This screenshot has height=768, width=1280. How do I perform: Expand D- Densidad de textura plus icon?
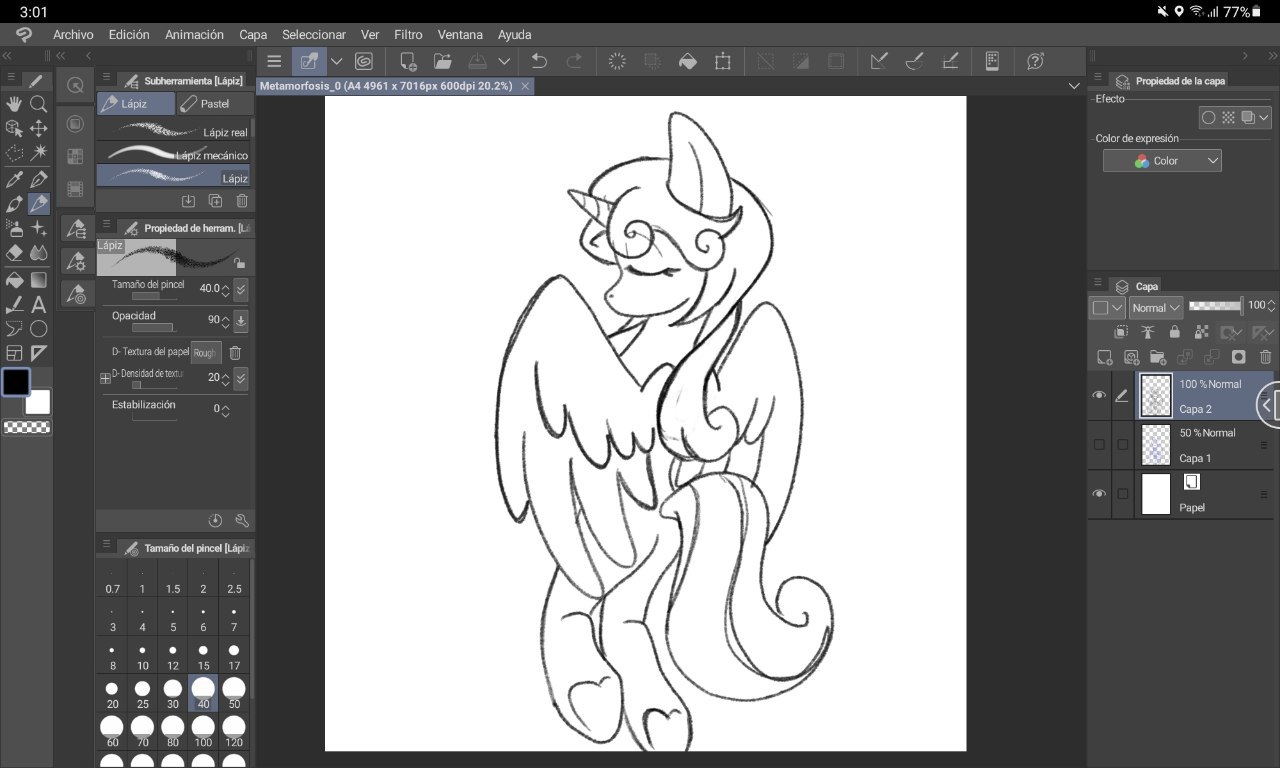[x=105, y=379]
